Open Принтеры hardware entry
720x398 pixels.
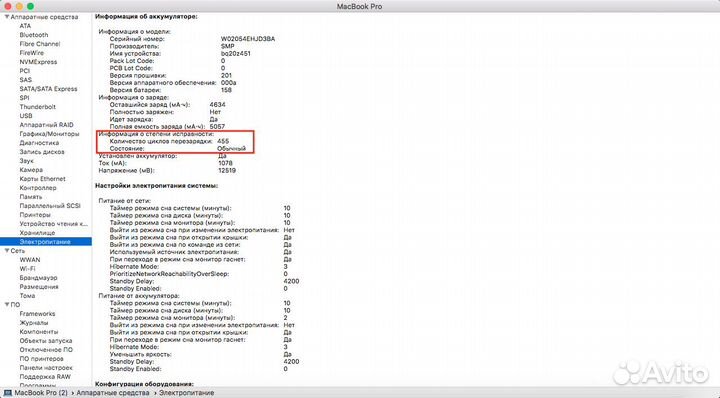tap(35, 214)
